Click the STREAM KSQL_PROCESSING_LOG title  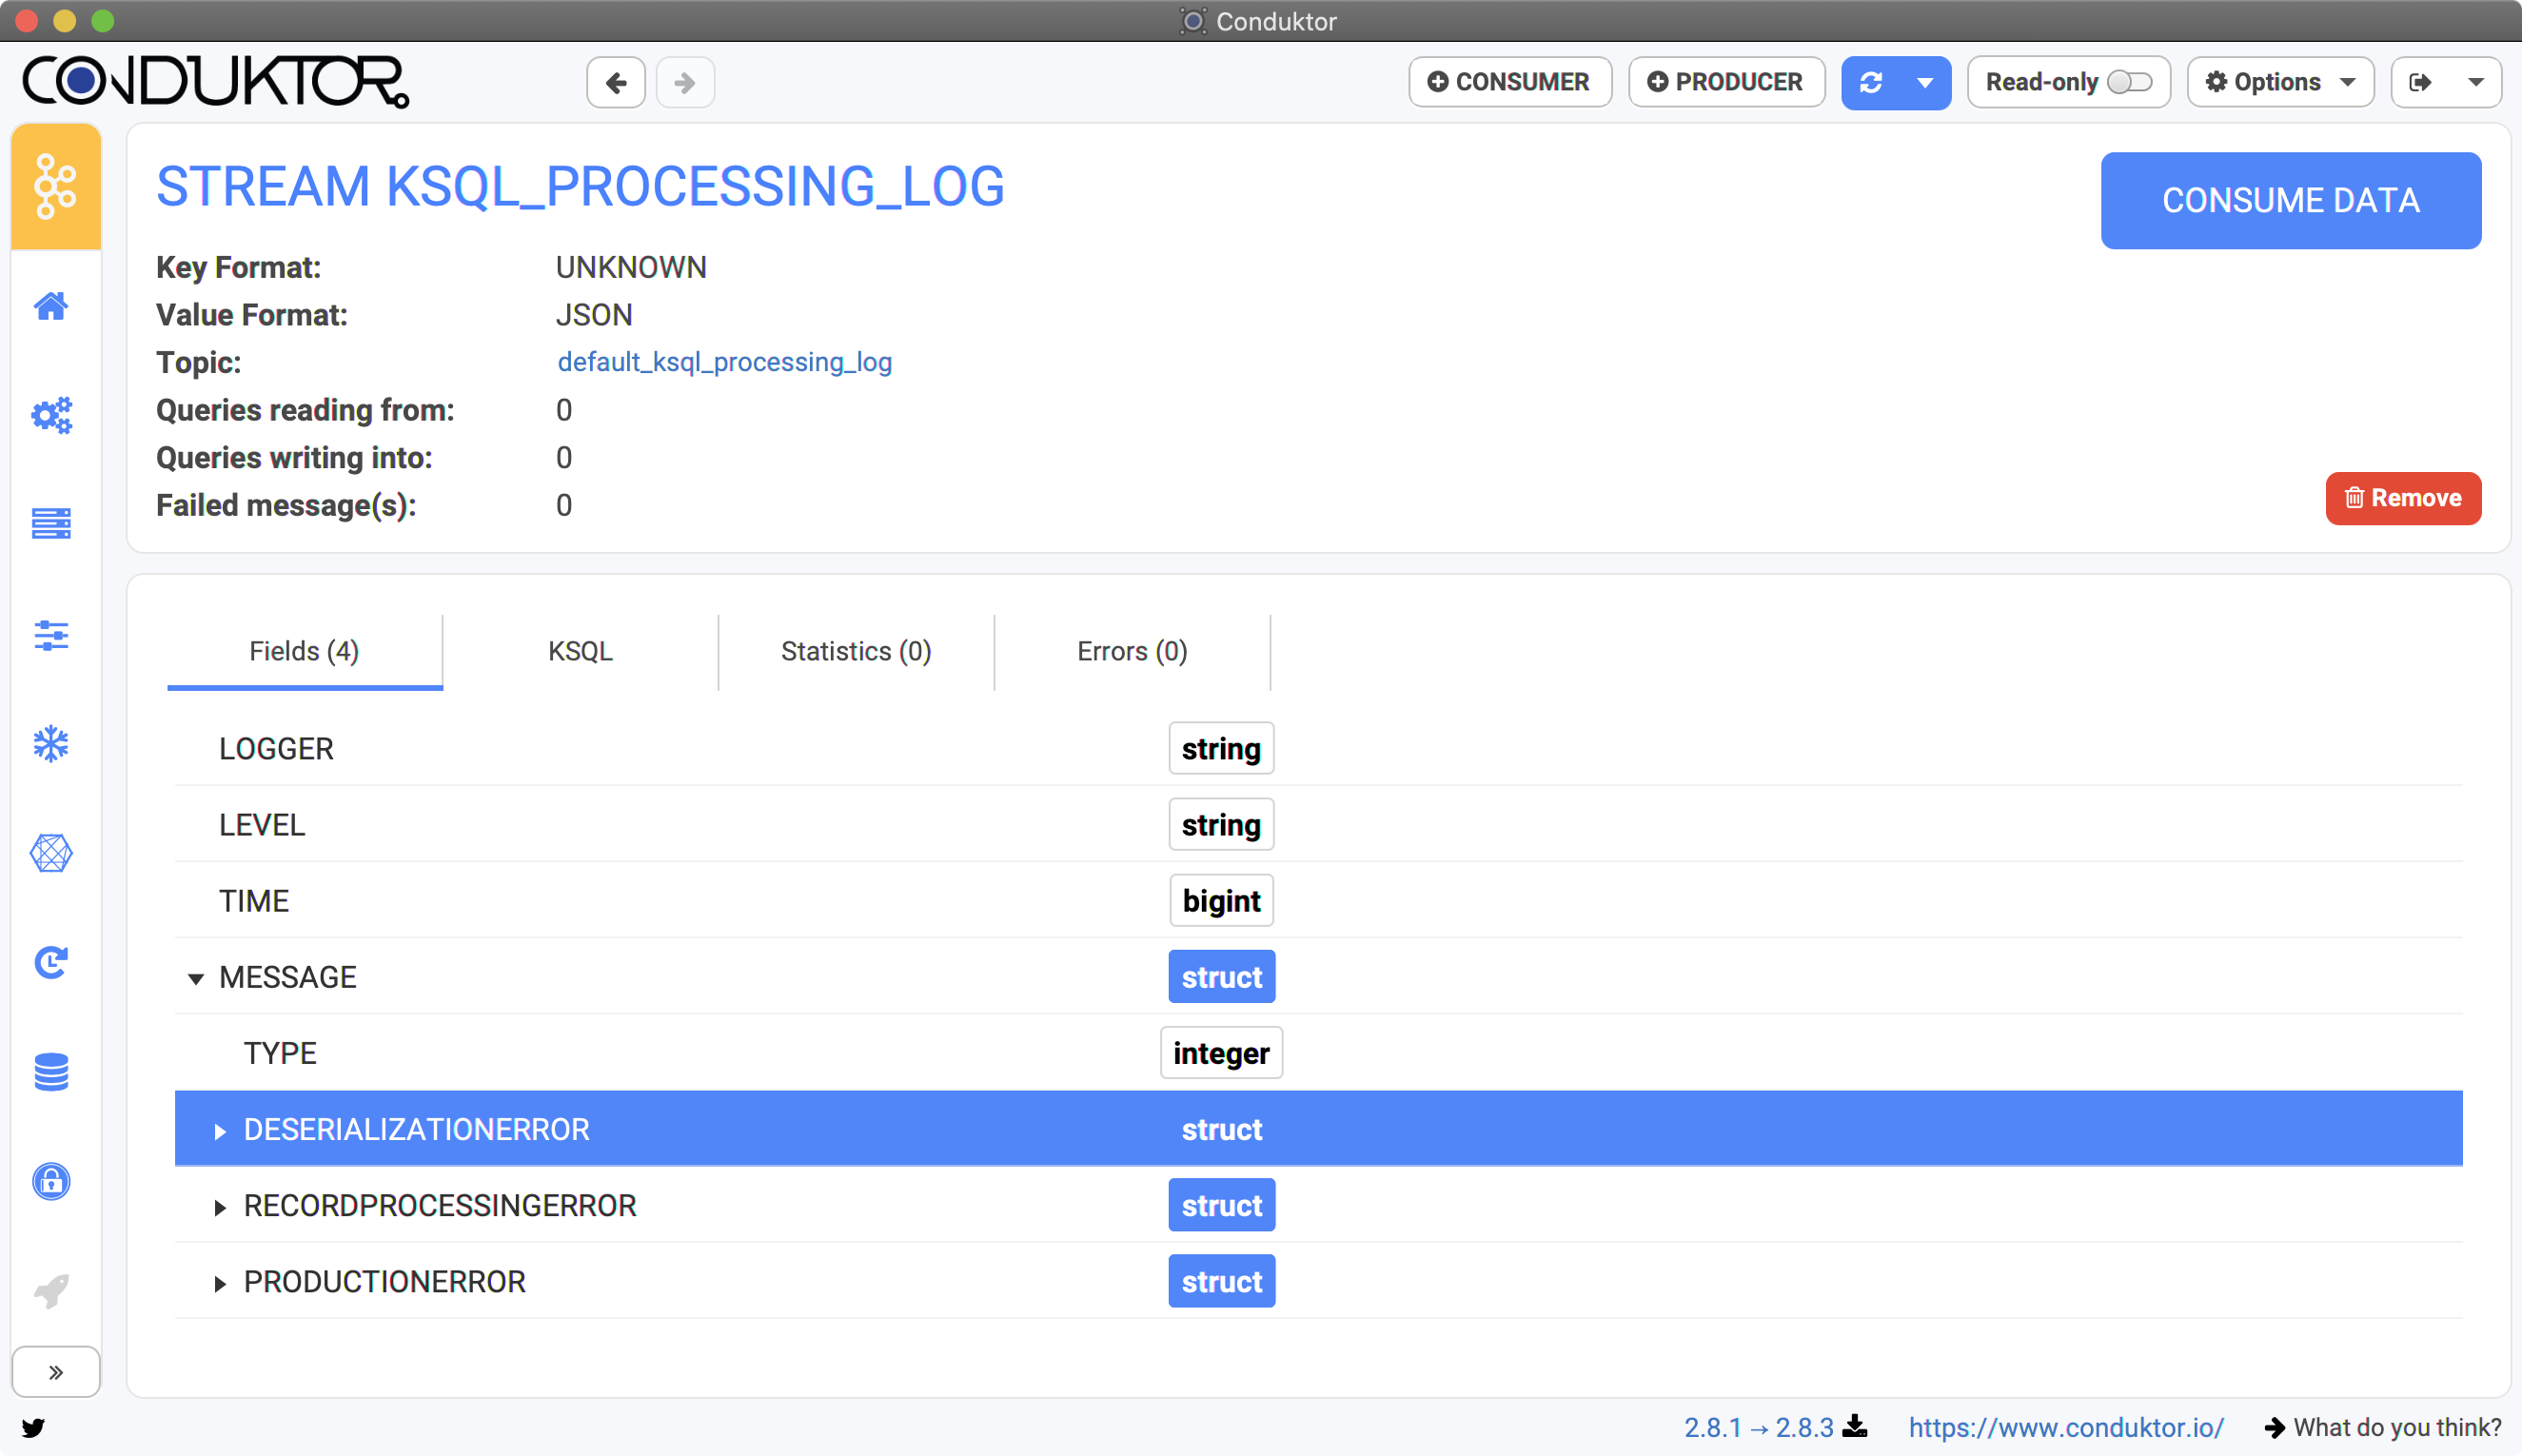[x=580, y=186]
